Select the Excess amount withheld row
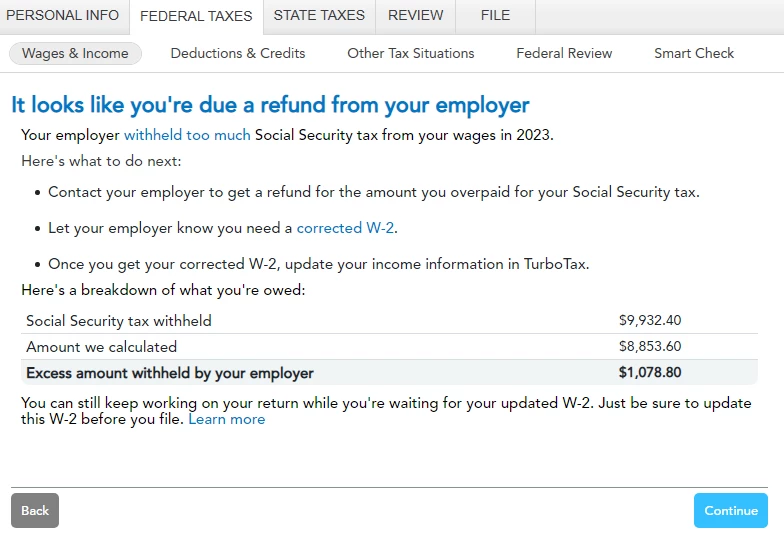The width and height of the screenshot is (784, 552). [x=389, y=372]
